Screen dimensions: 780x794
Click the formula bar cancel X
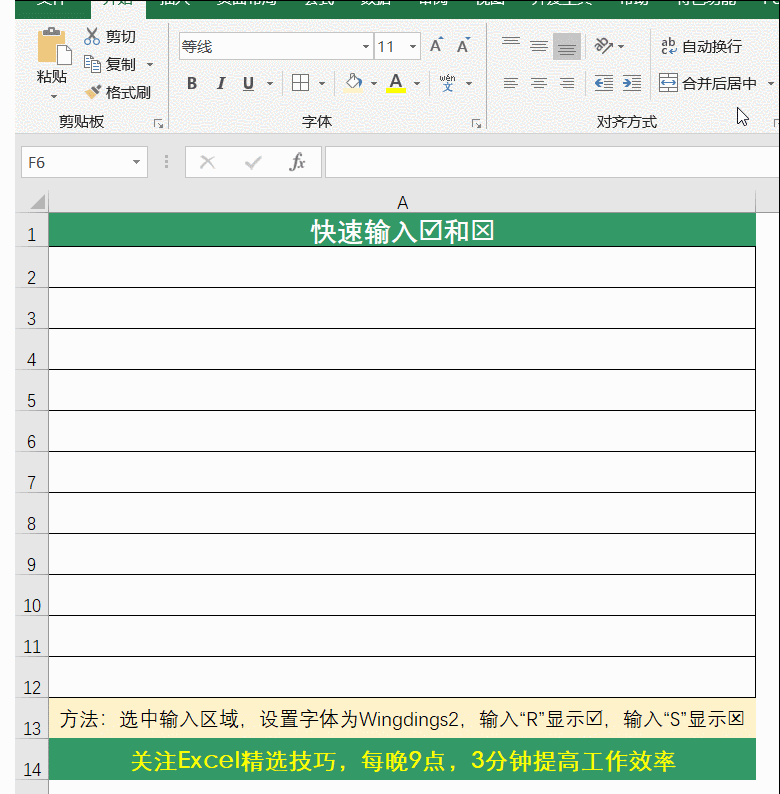(208, 162)
